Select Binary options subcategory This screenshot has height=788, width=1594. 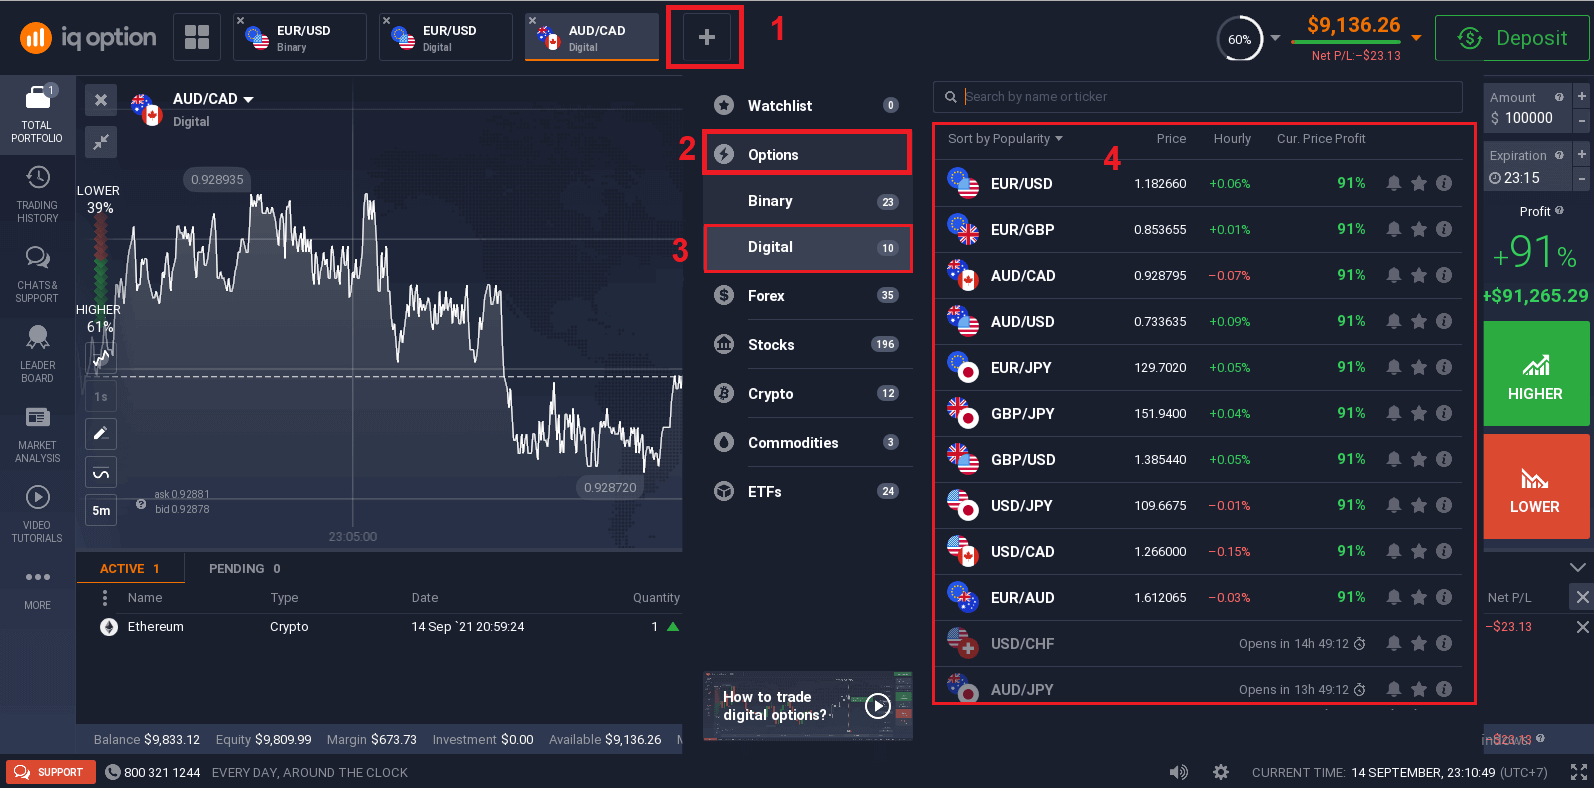[x=807, y=201]
